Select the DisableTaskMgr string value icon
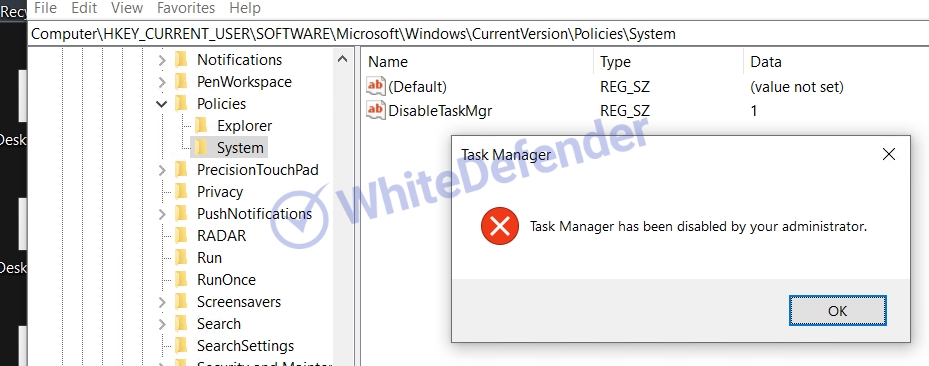Viewport: 929px width, 366px height. (376, 110)
